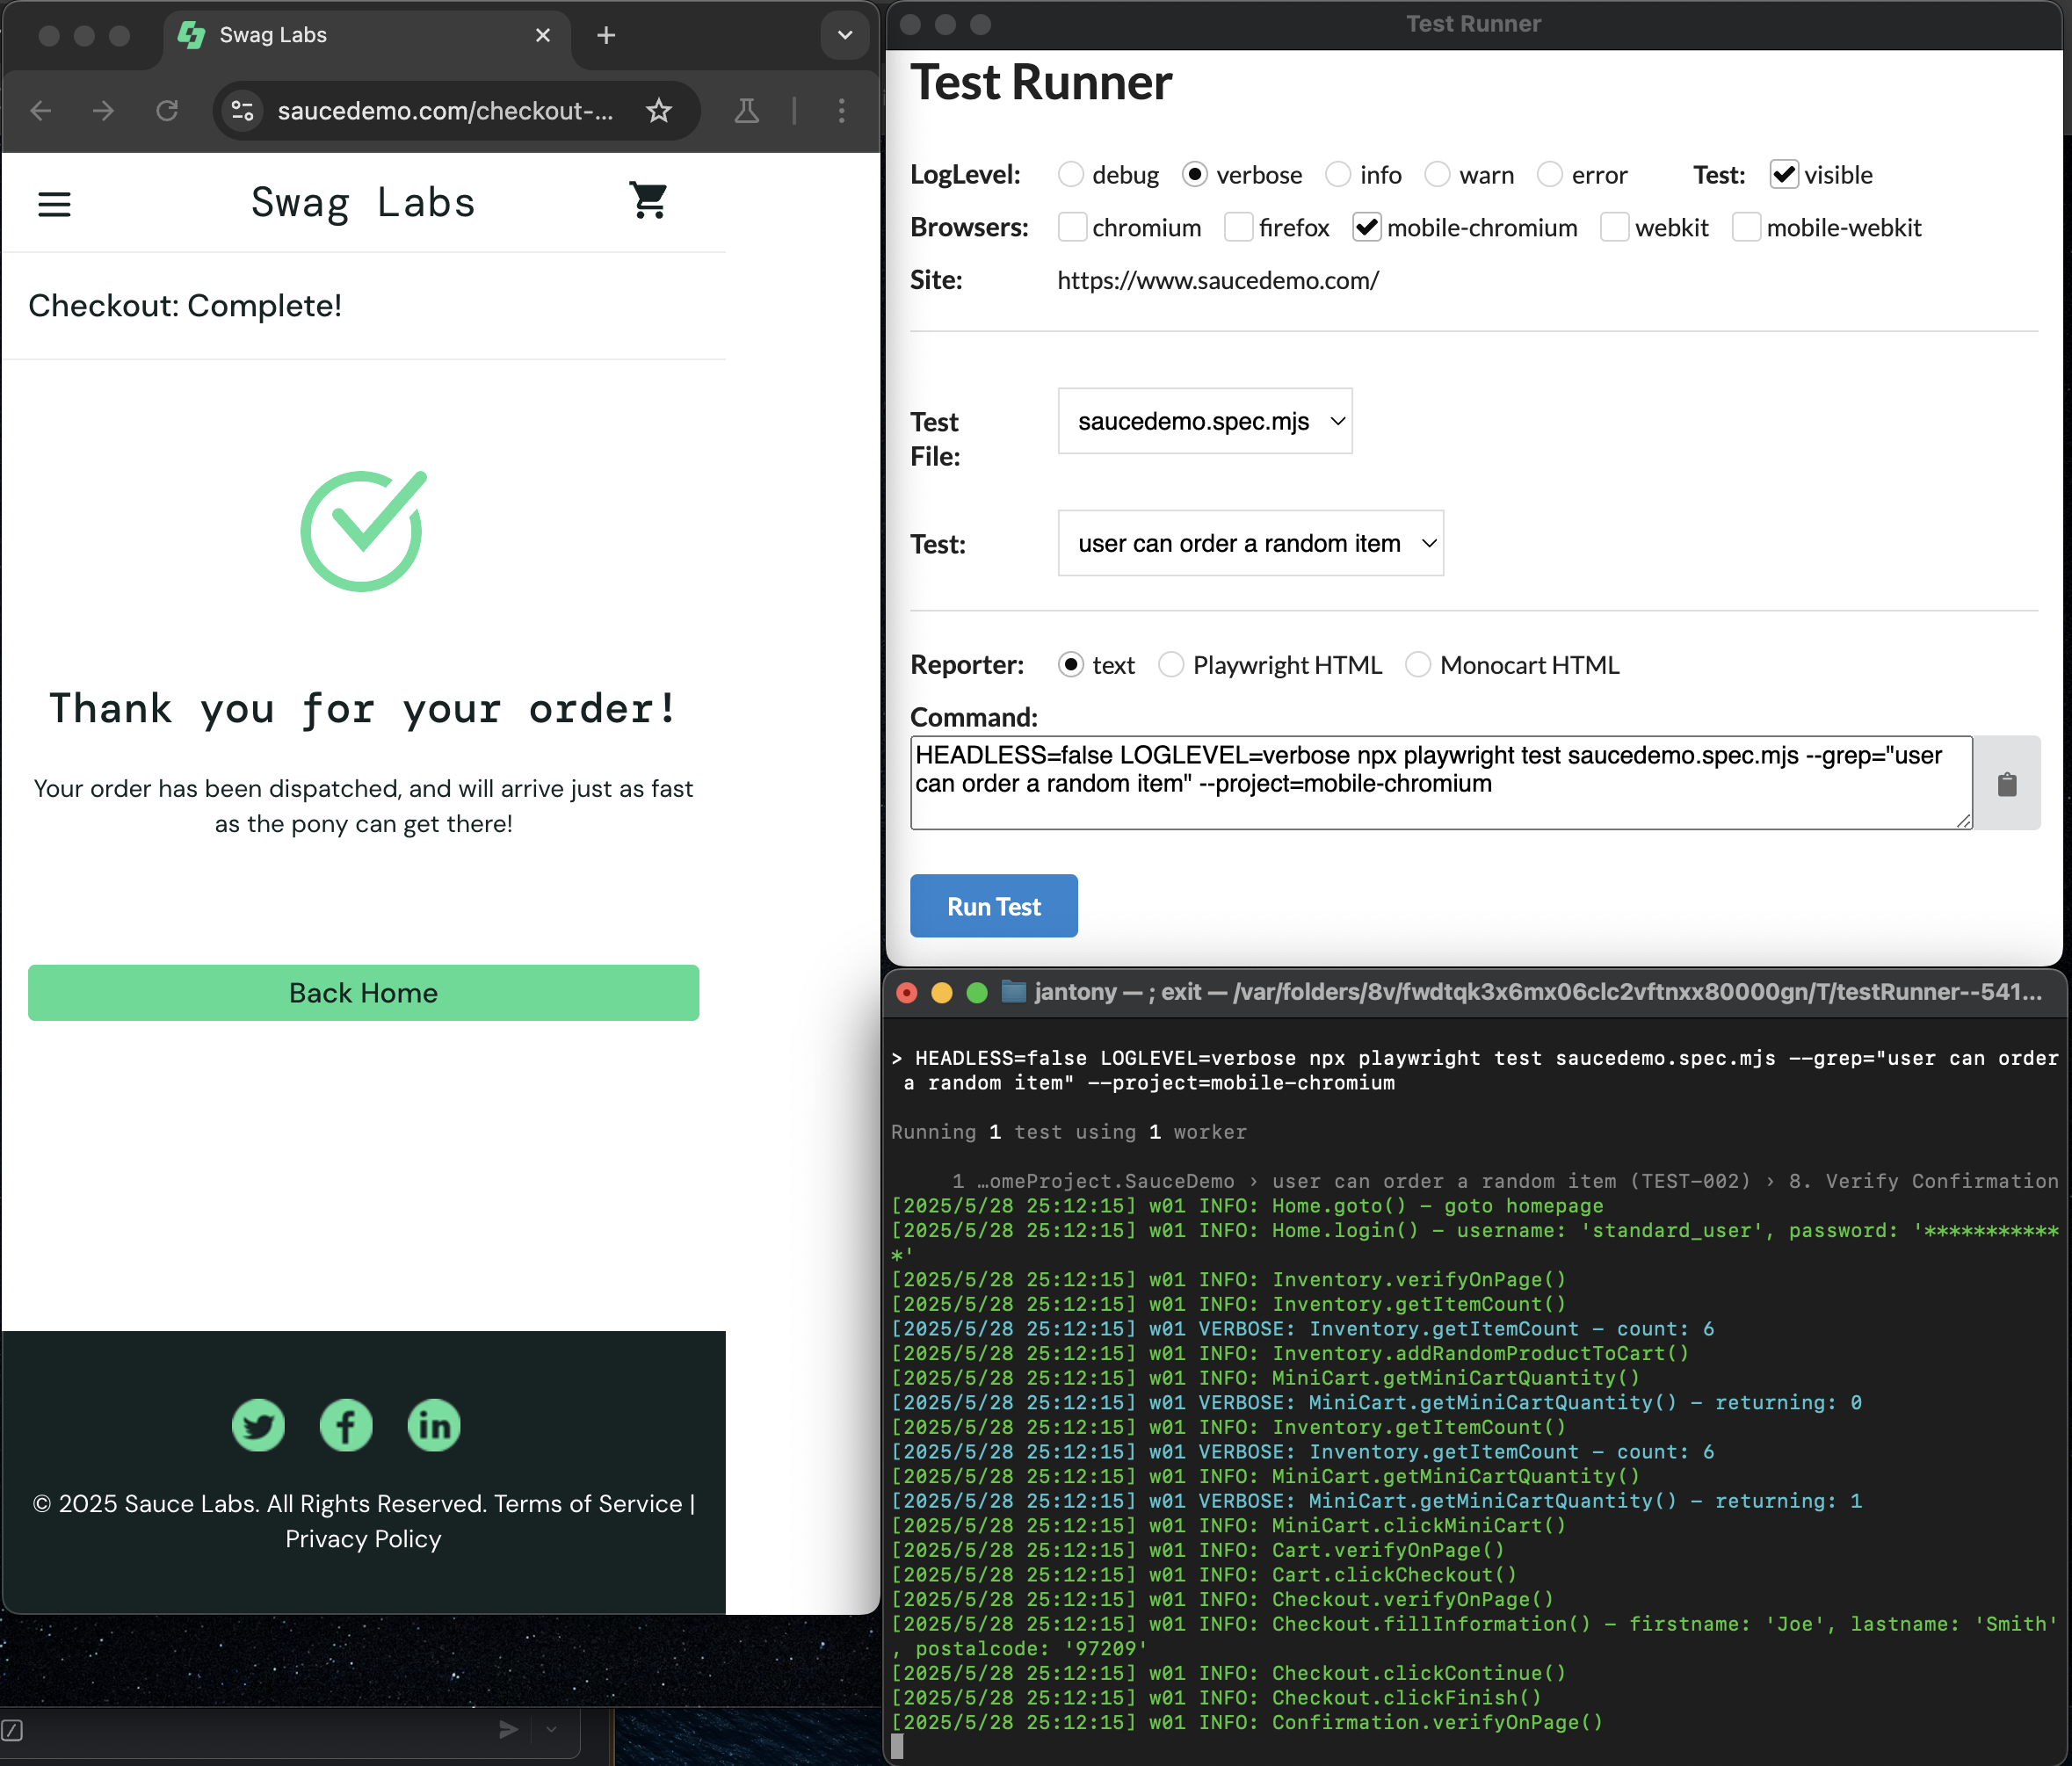Copy command with the clipboard icon

2007,784
